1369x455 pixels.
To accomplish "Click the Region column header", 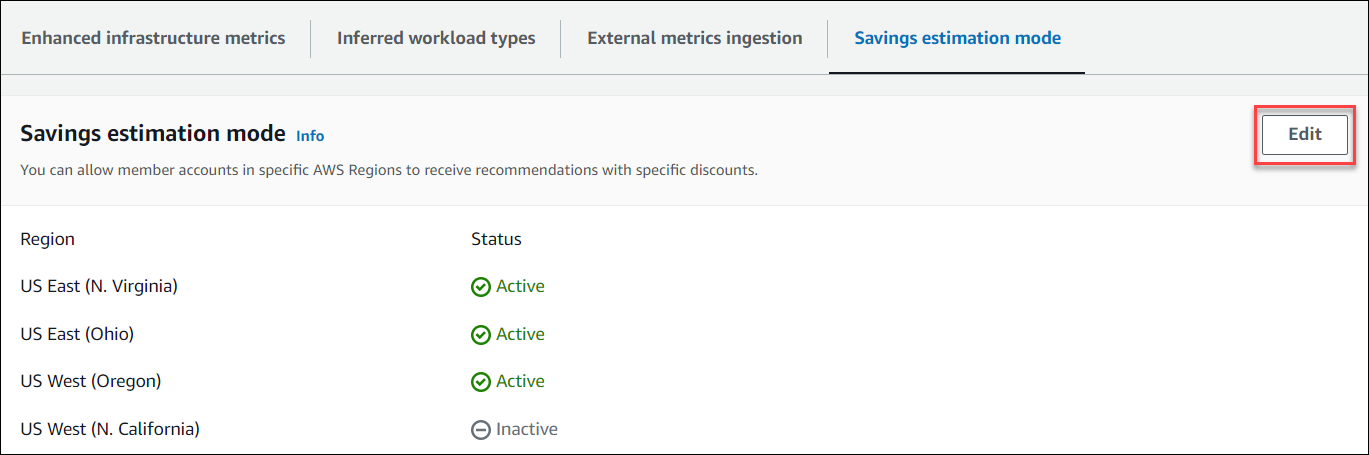I will (47, 239).
